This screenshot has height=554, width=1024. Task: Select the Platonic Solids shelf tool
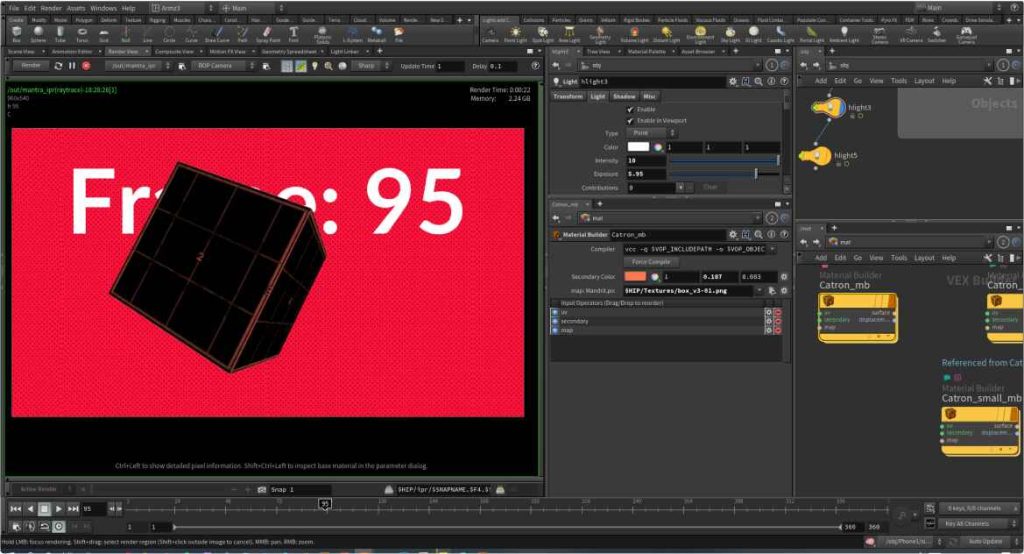[322, 34]
